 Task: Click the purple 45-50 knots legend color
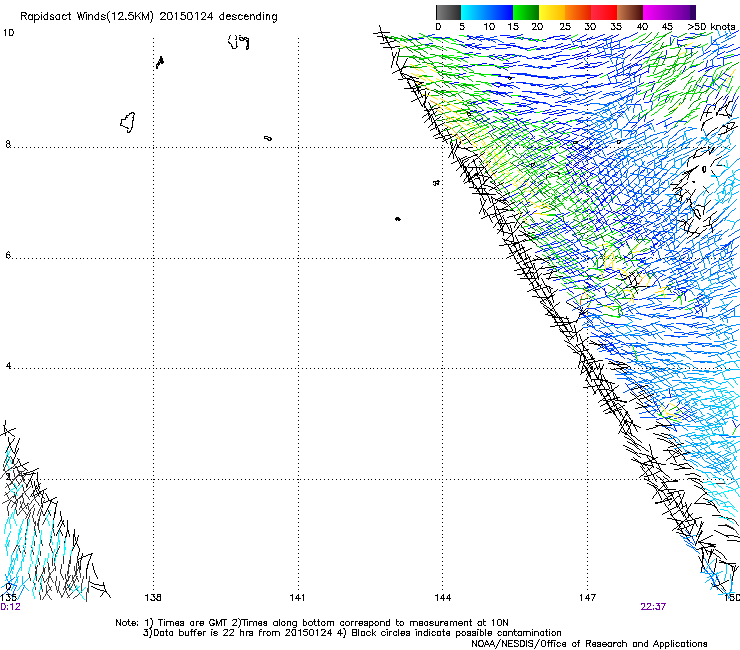pos(682,12)
